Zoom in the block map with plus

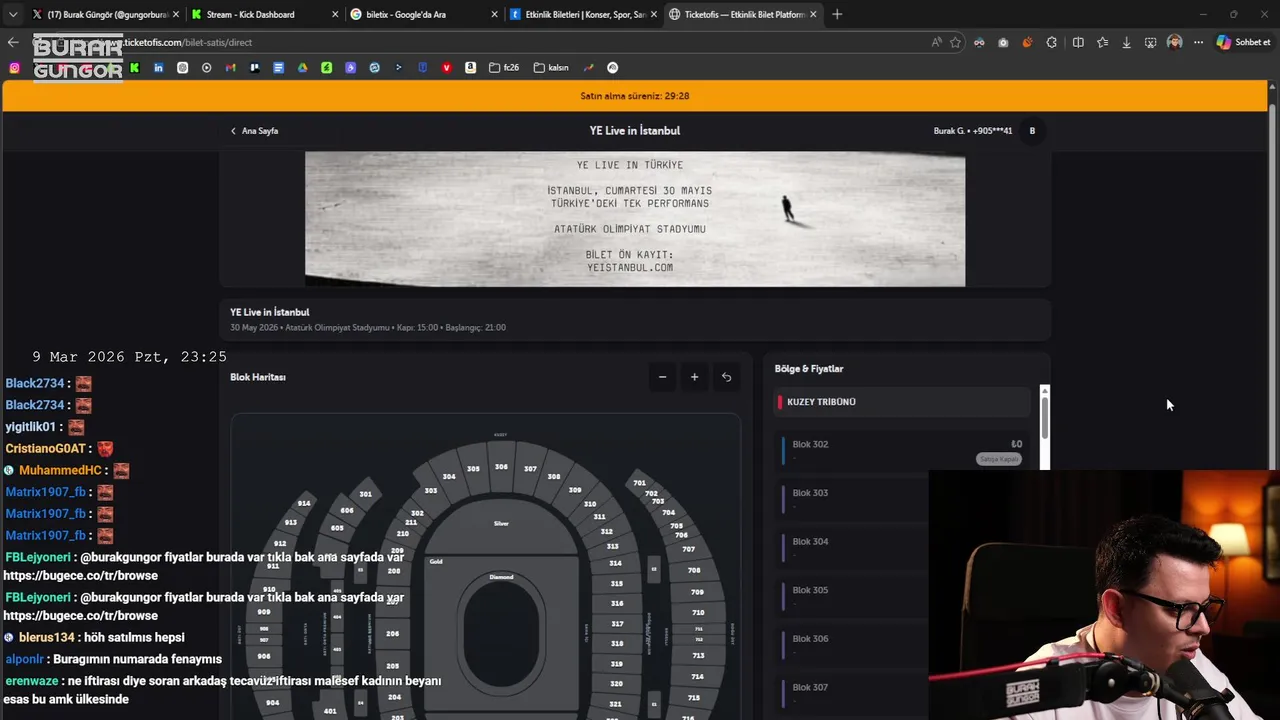tap(694, 377)
